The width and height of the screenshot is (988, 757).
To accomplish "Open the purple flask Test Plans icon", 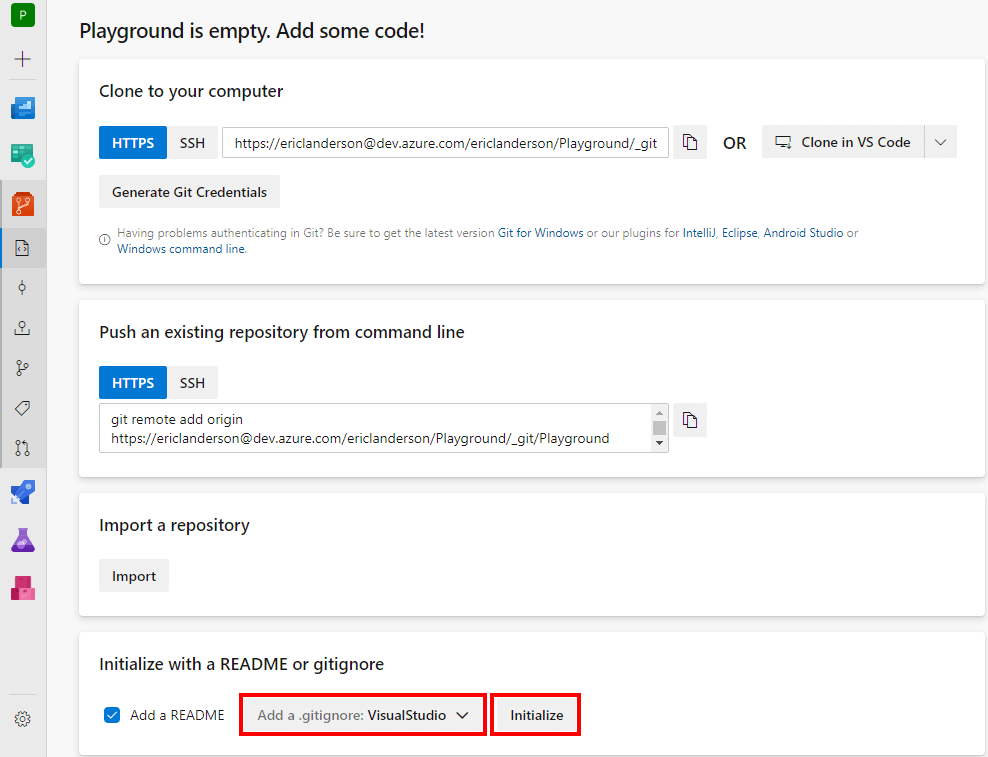I will click(23, 540).
